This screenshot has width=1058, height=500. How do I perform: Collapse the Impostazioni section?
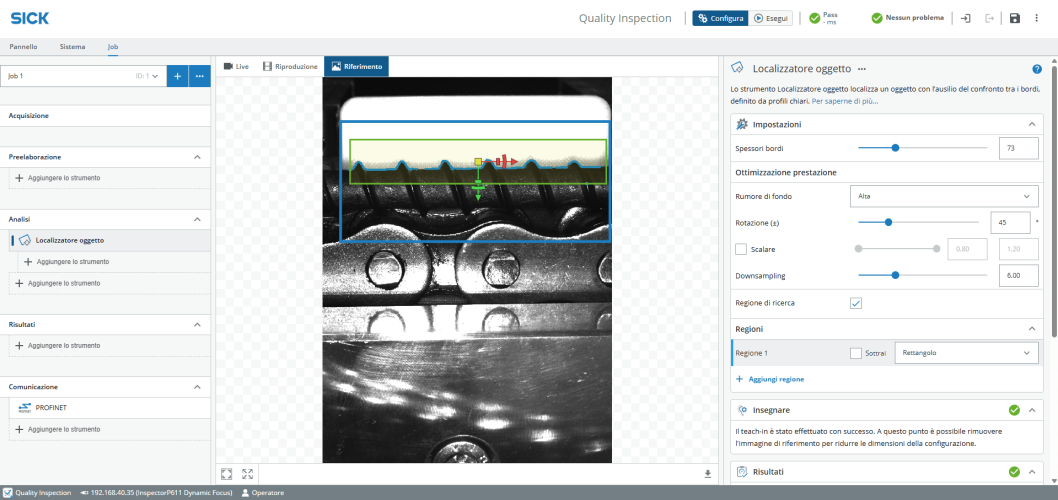[x=1031, y=124]
